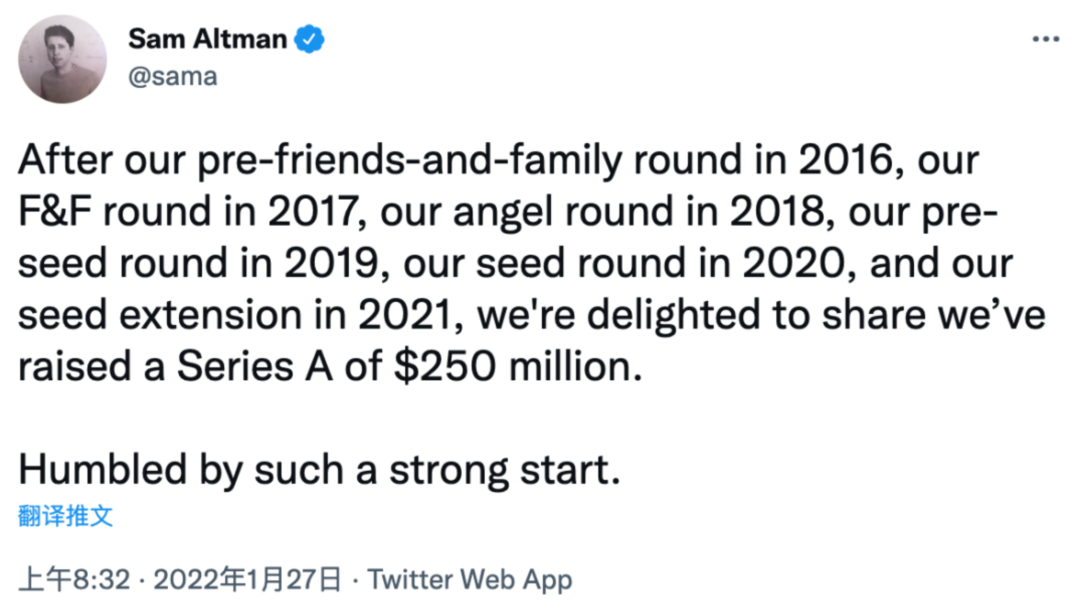Click the 翻译推文 translate tweet link
Screen dimensions: 1080x613
point(65,515)
